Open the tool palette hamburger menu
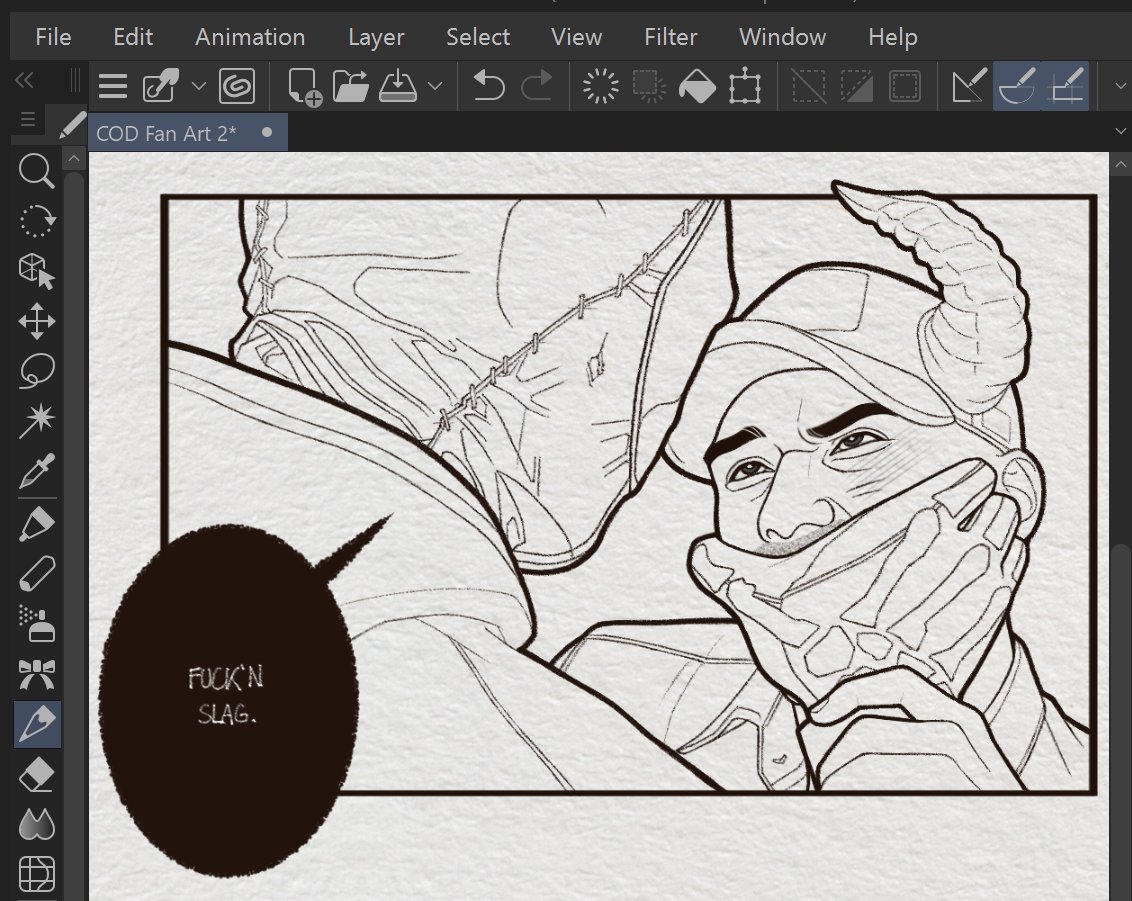Image resolution: width=1132 pixels, height=901 pixels. (x=27, y=119)
